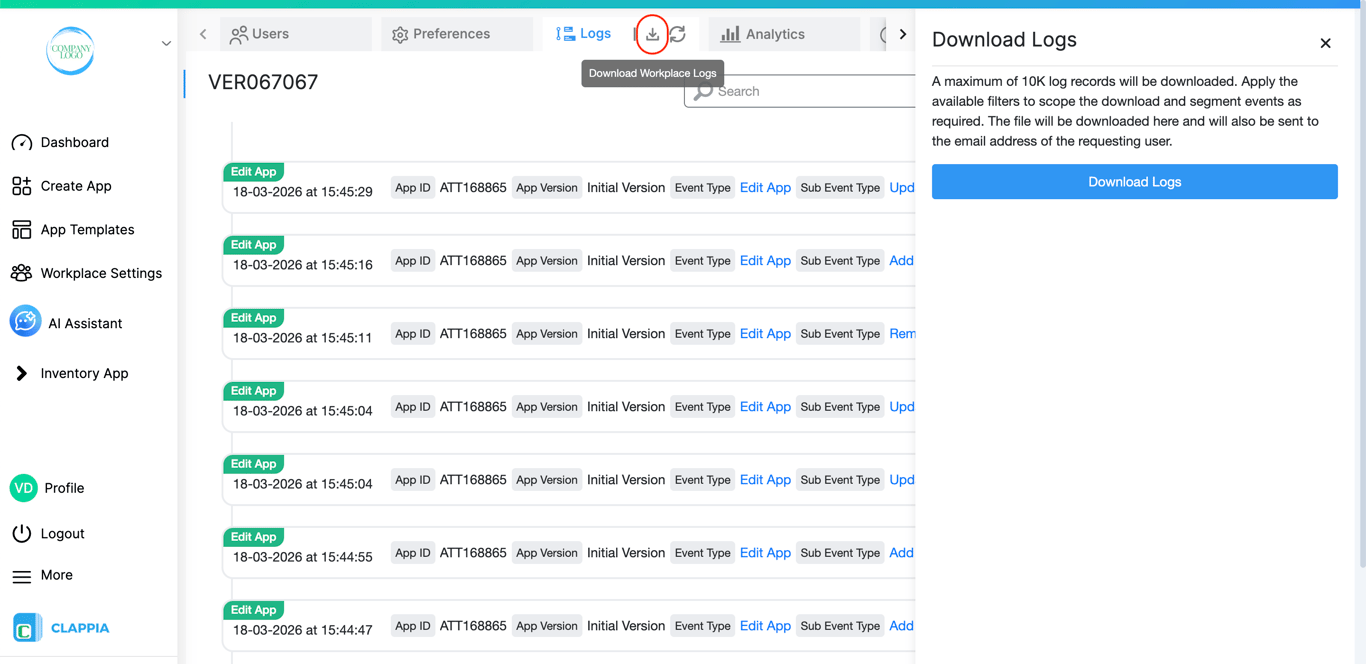
Task: Click the Download Logs button
Action: [x=1134, y=182]
